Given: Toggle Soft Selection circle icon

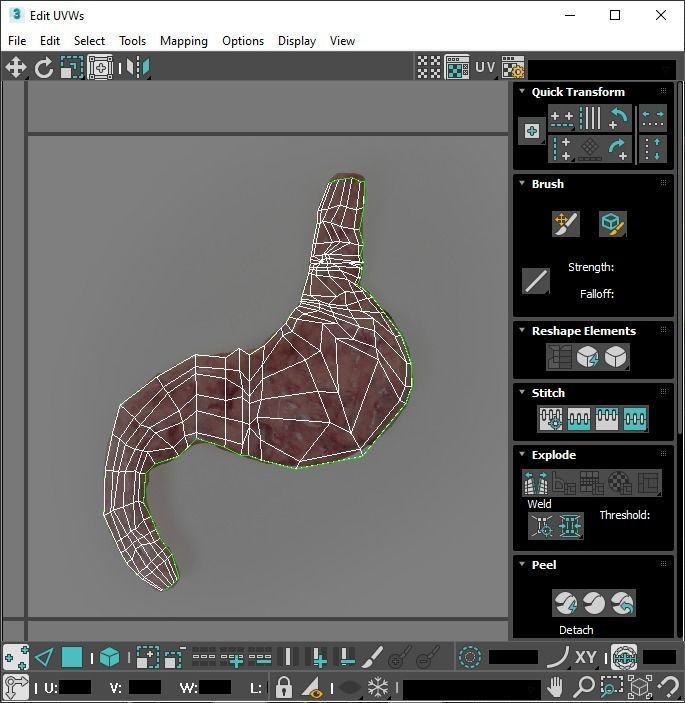Looking at the screenshot, I should 470,658.
